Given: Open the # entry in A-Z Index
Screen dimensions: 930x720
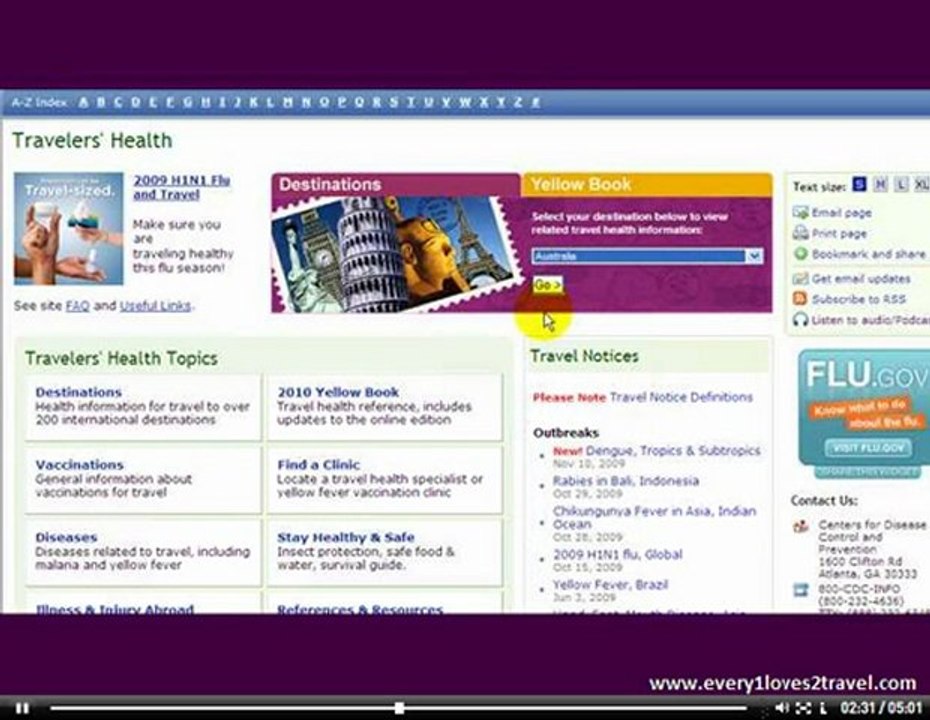Looking at the screenshot, I should coord(535,102).
